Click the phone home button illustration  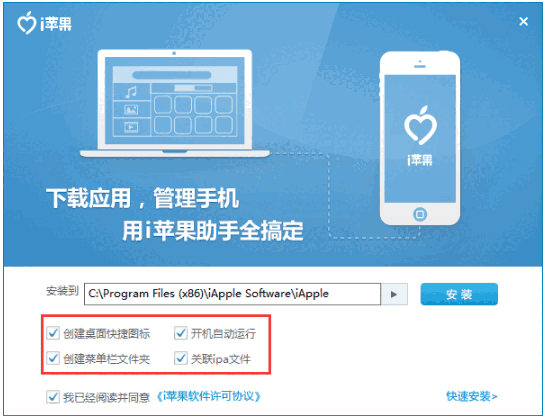point(420,214)
